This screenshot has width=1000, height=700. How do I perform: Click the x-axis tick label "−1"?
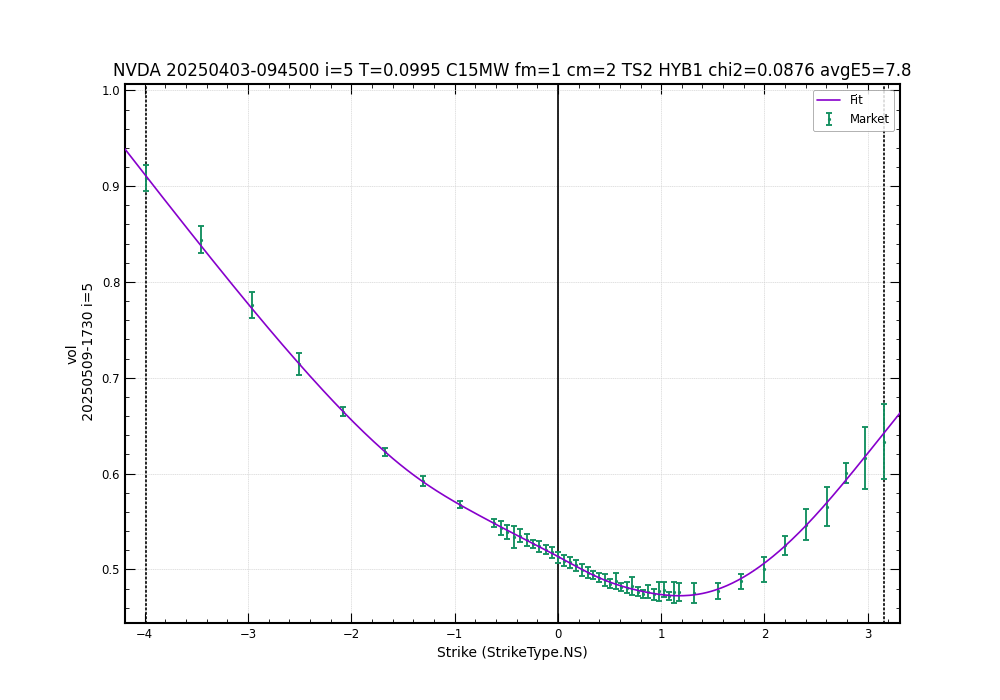click(455, 634)
